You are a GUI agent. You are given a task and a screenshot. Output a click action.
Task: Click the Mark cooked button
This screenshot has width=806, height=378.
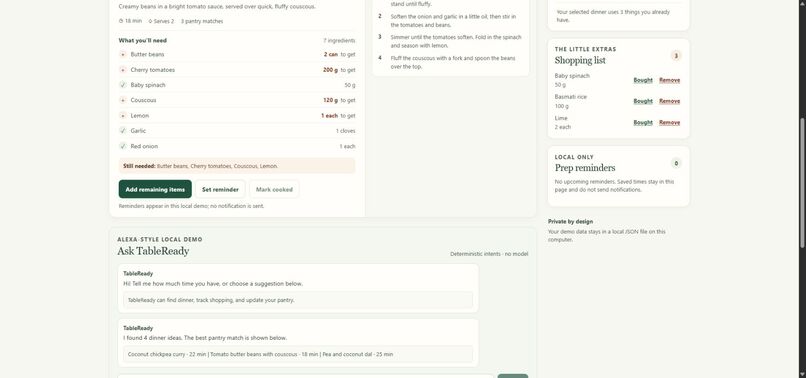[274, 189]
